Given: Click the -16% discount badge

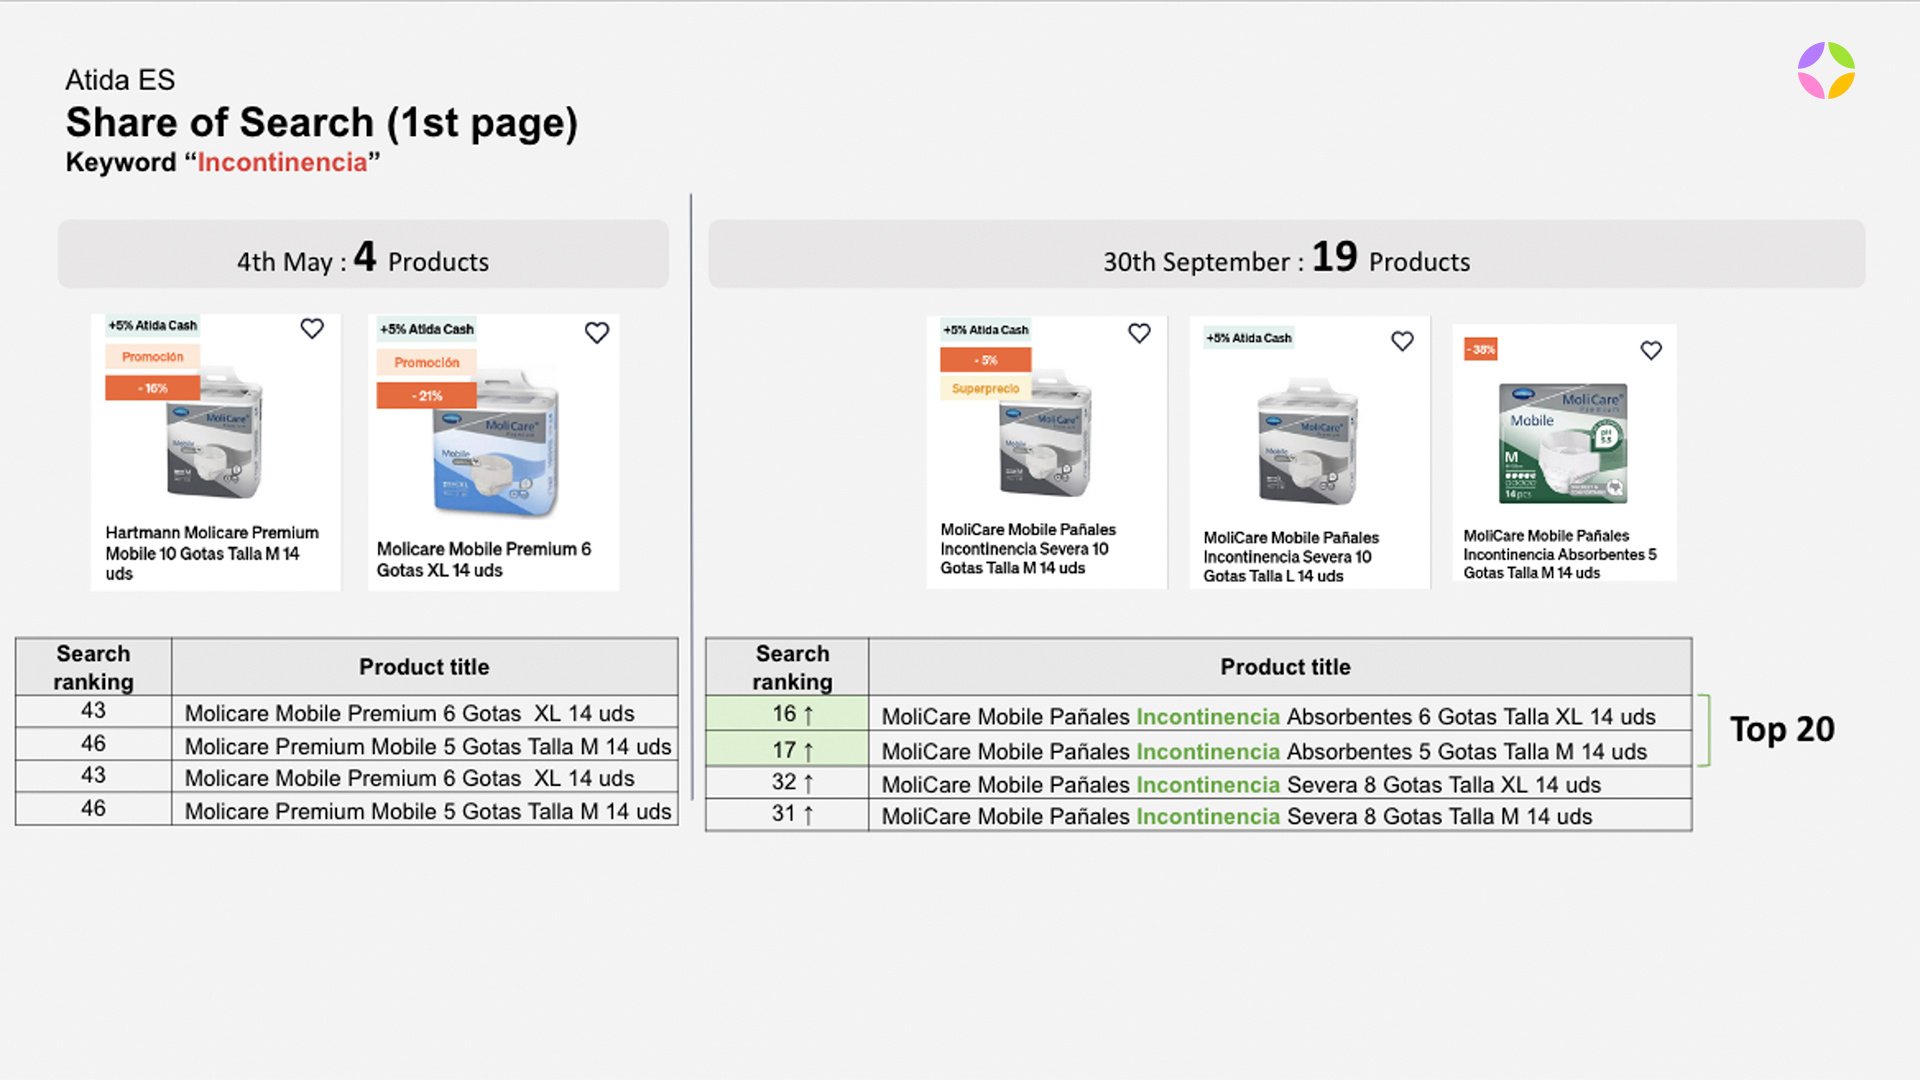Looking at the screenshot, I should tap(153, 388).
